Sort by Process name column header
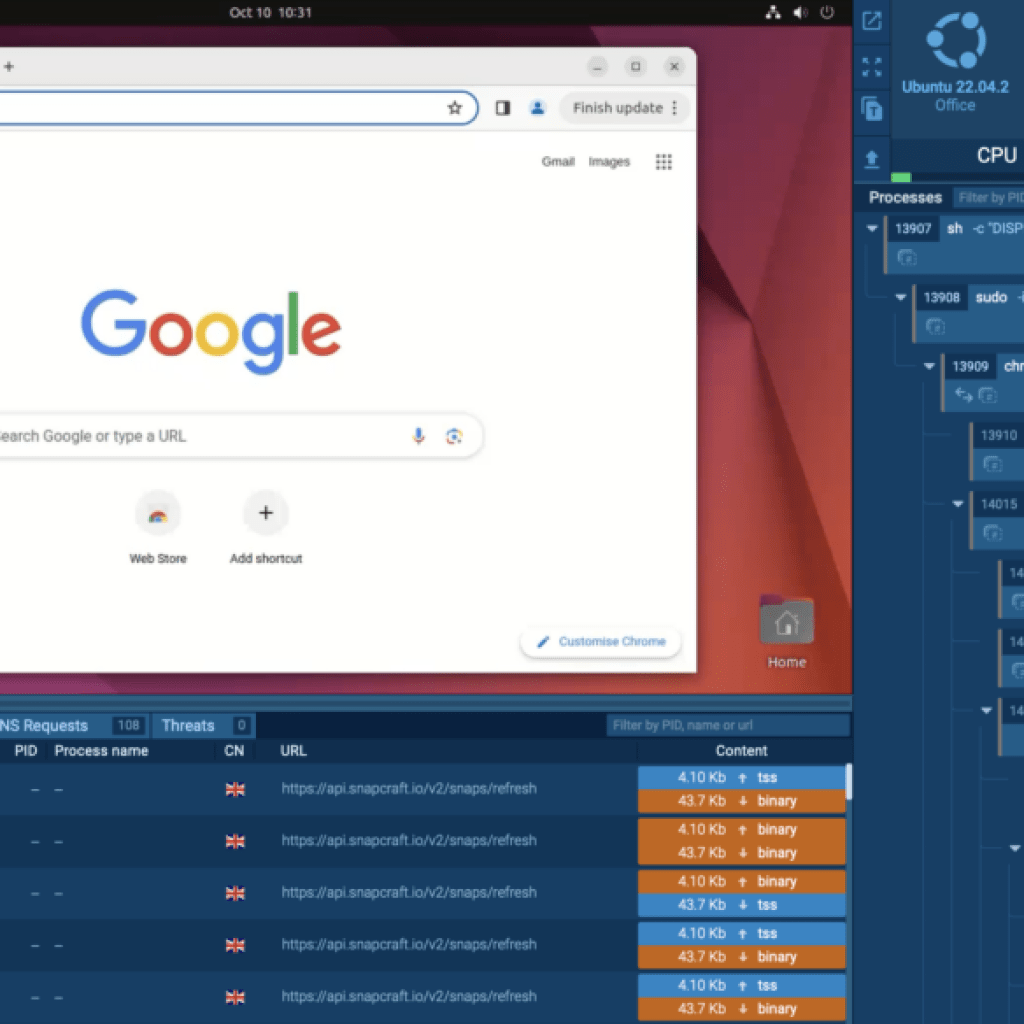Viewport: 1024px width, 1024px height. (x=101, y=751)
